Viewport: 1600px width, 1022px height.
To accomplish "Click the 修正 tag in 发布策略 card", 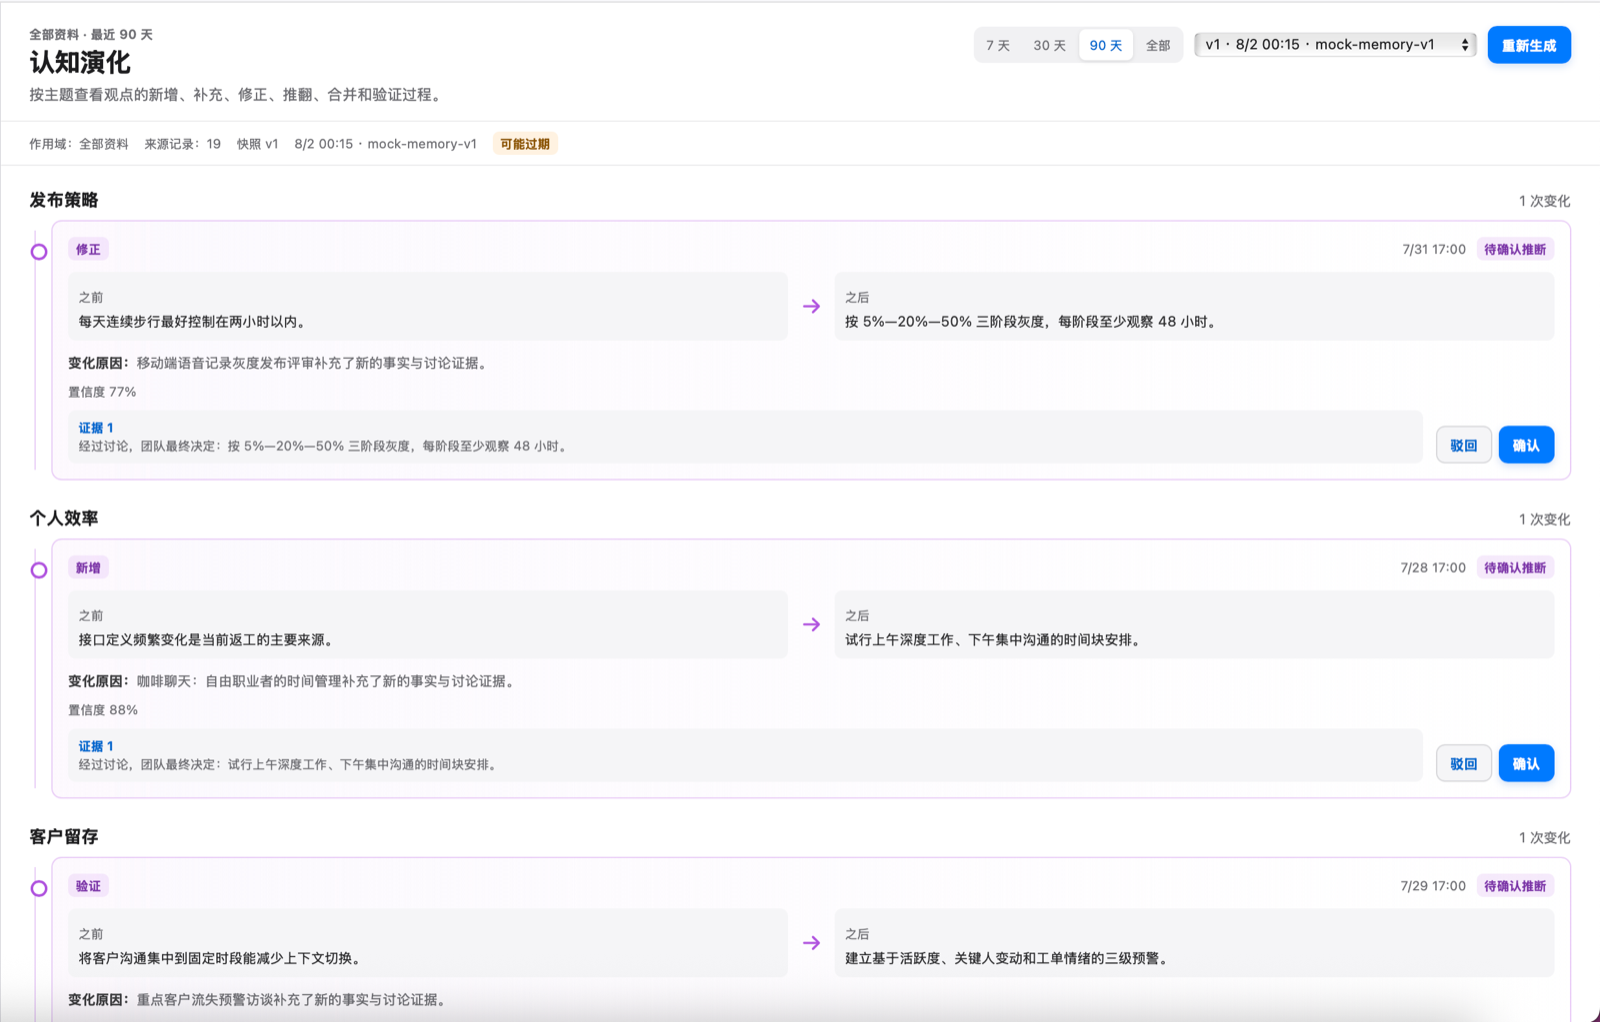I will tap(88, 249).
